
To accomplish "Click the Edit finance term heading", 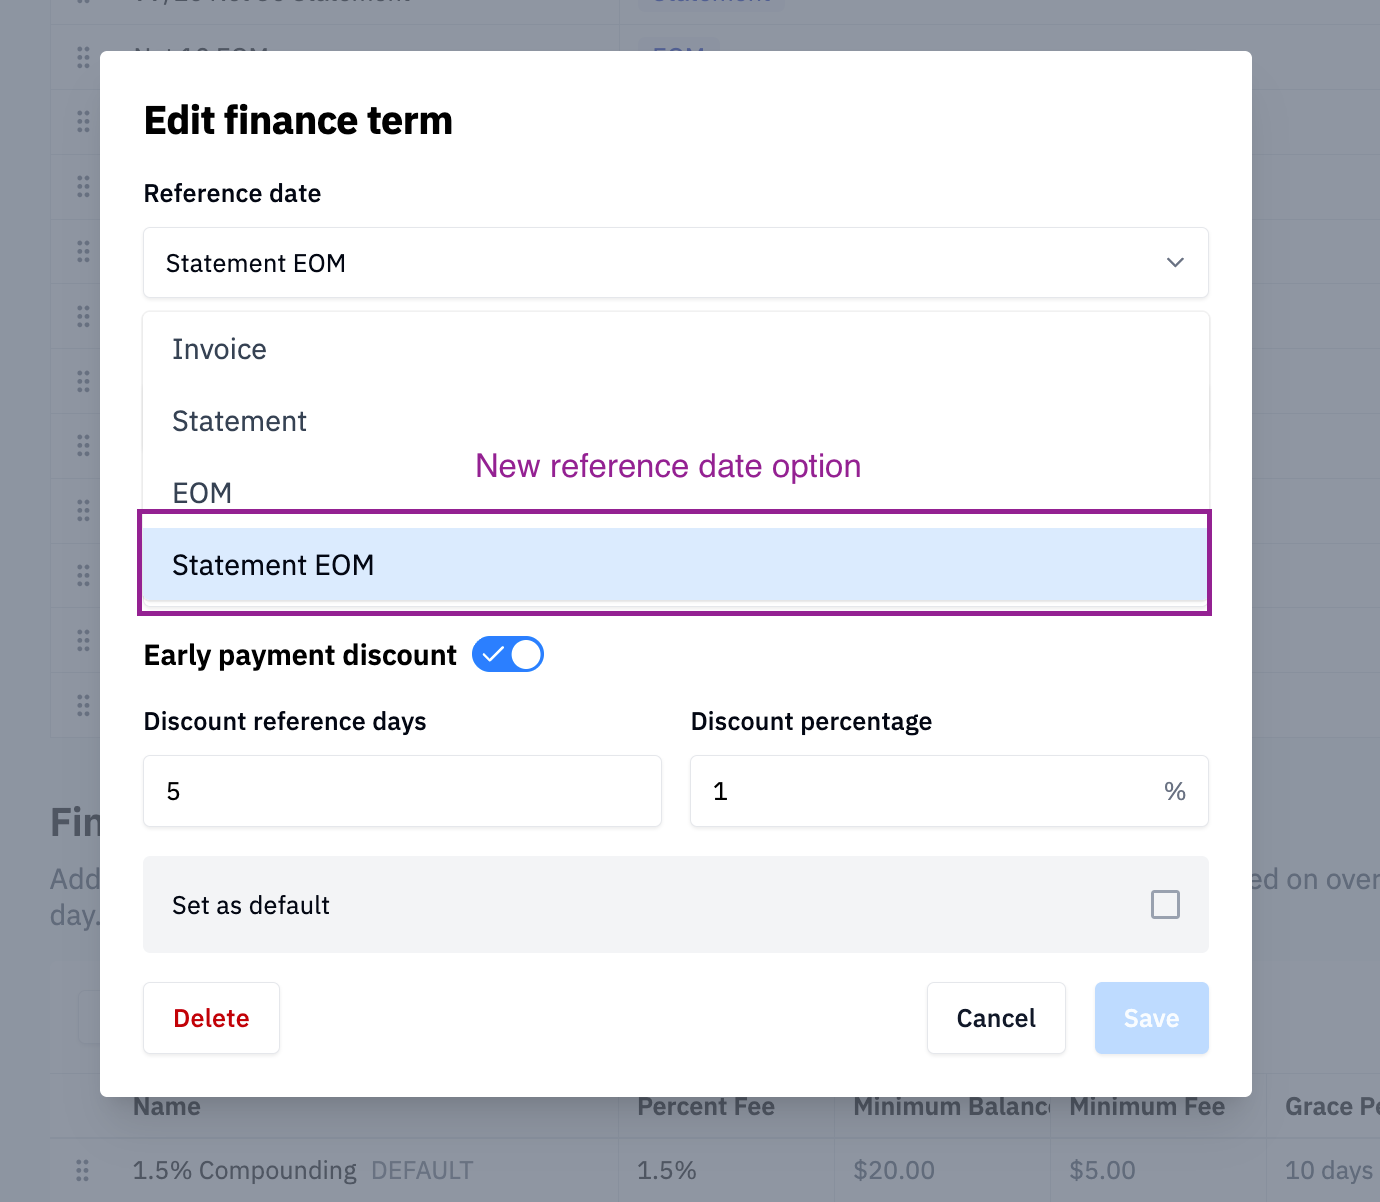I will (298, 121).
